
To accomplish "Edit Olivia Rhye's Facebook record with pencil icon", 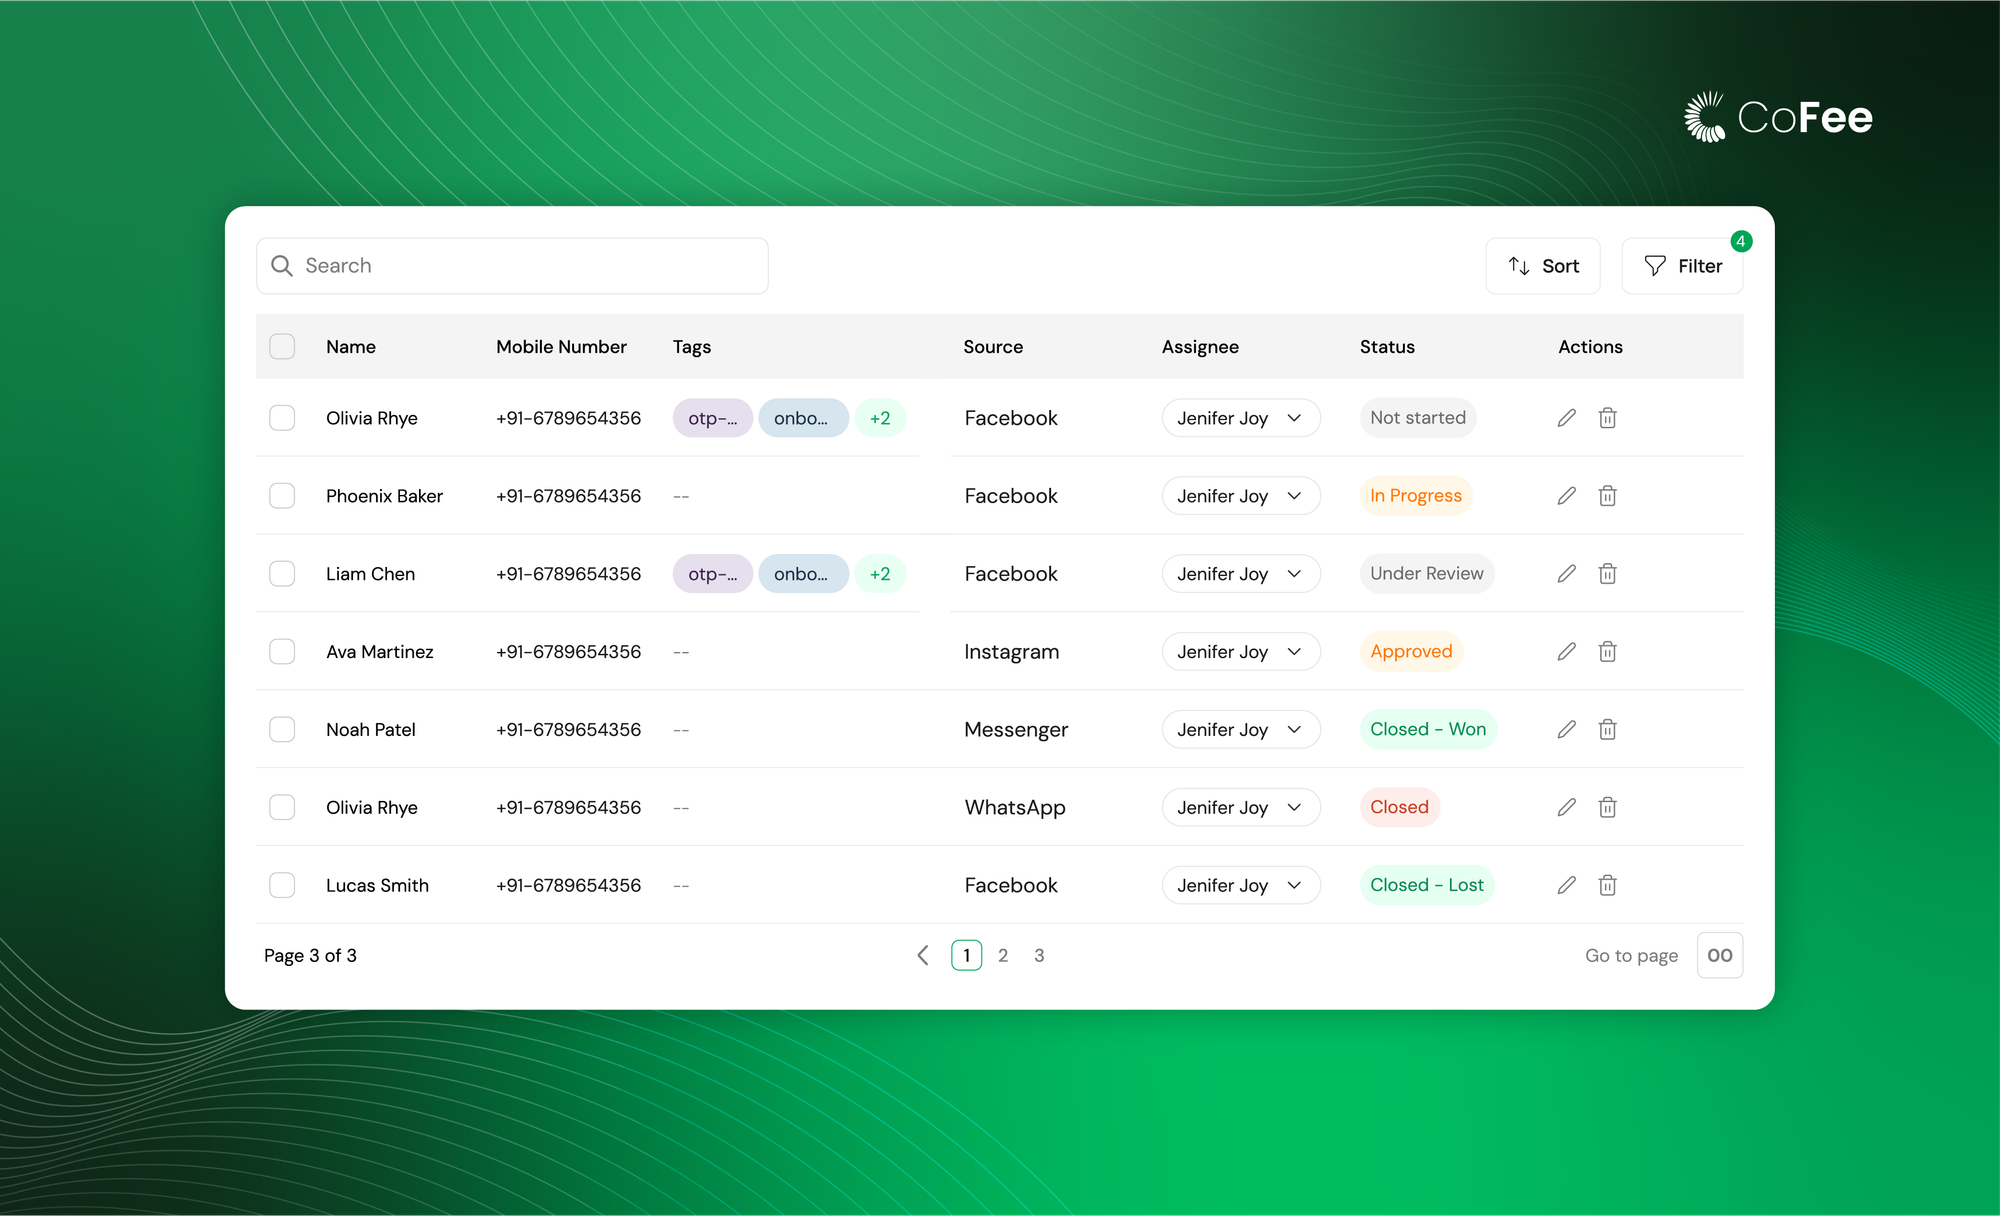I will 1566,417.
